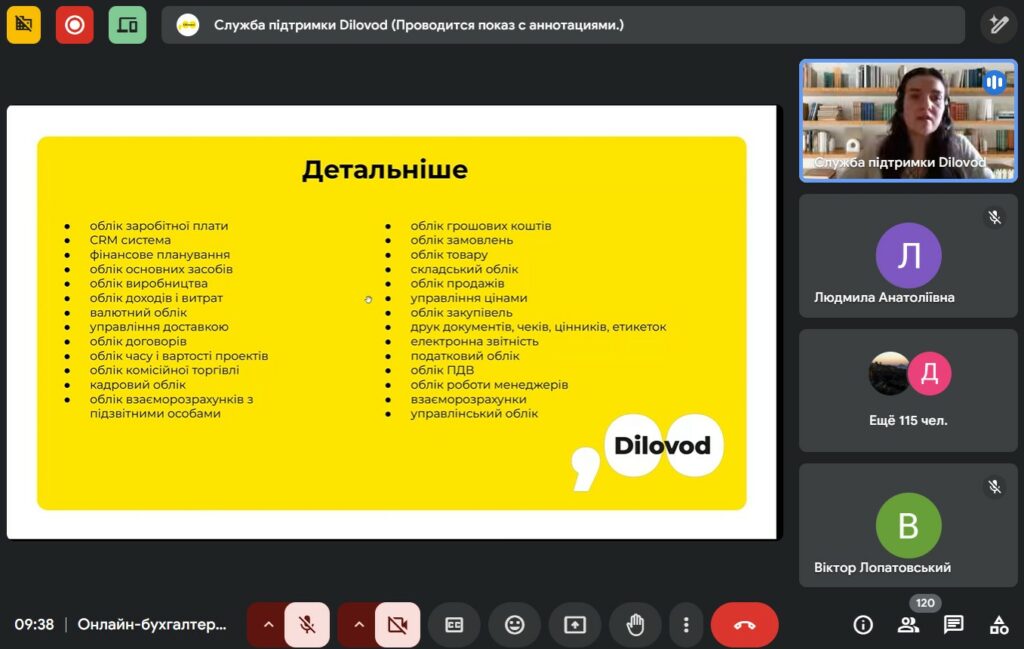Click the present screen button
Image resolution: width=1024 pixels, height=649 pixels.
(x=575, y=625)
